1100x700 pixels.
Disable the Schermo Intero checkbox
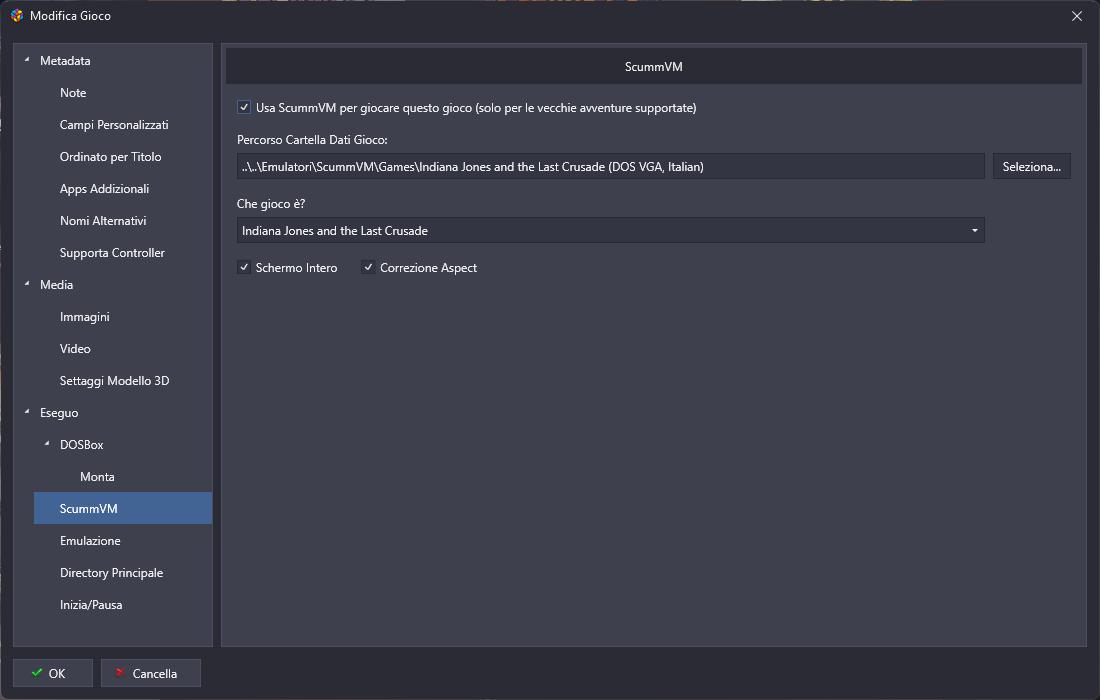click(x=244, y=268)
